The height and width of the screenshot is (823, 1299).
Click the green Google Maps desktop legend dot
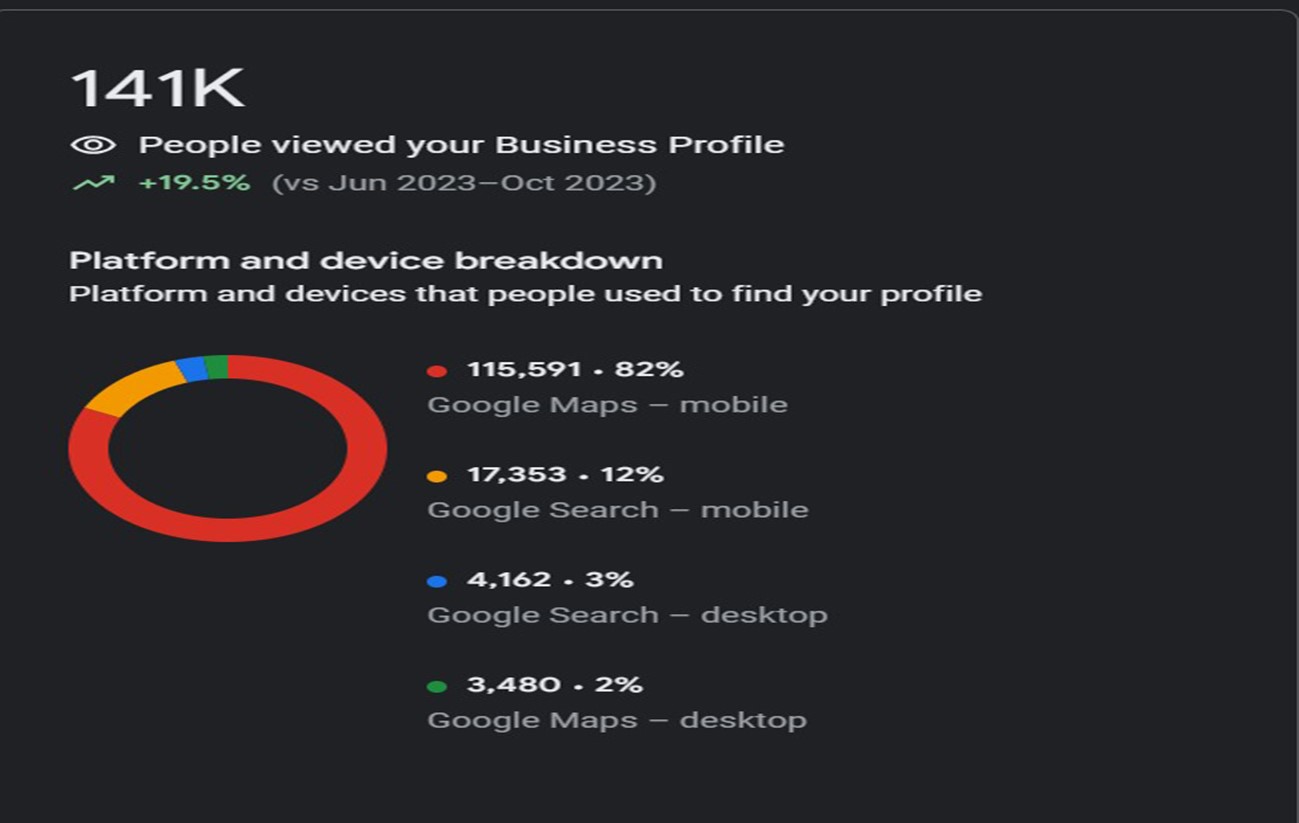click(436, 686)
